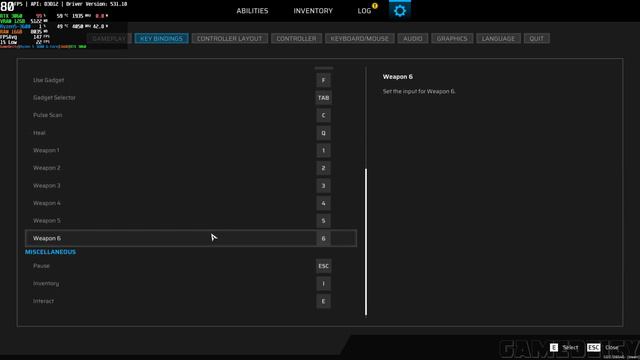
Task: Click the 5 key binding for Weapon 5
Action: coord(323,221)
